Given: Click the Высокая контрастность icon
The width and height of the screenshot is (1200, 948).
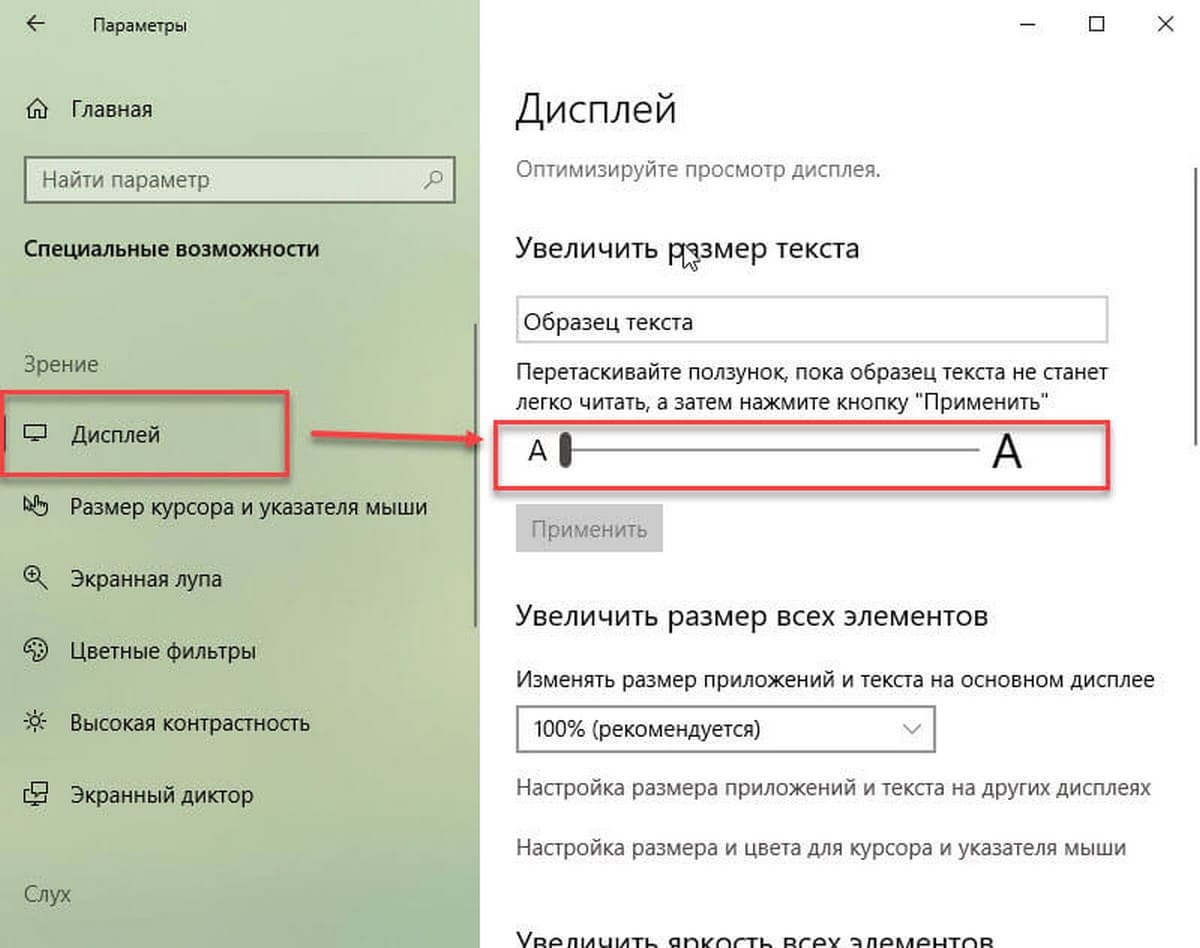Looking at the screenshot, I should click(38, 722).
